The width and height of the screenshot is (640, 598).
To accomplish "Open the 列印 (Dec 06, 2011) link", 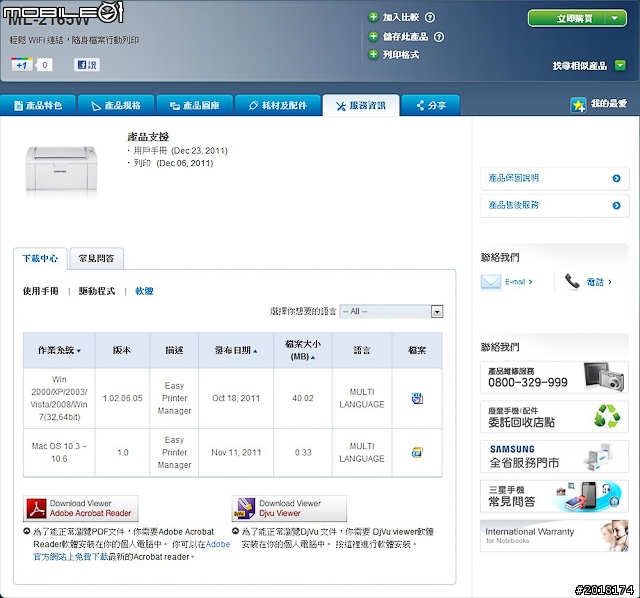I will pyautogui.click(x=173, y=163).
